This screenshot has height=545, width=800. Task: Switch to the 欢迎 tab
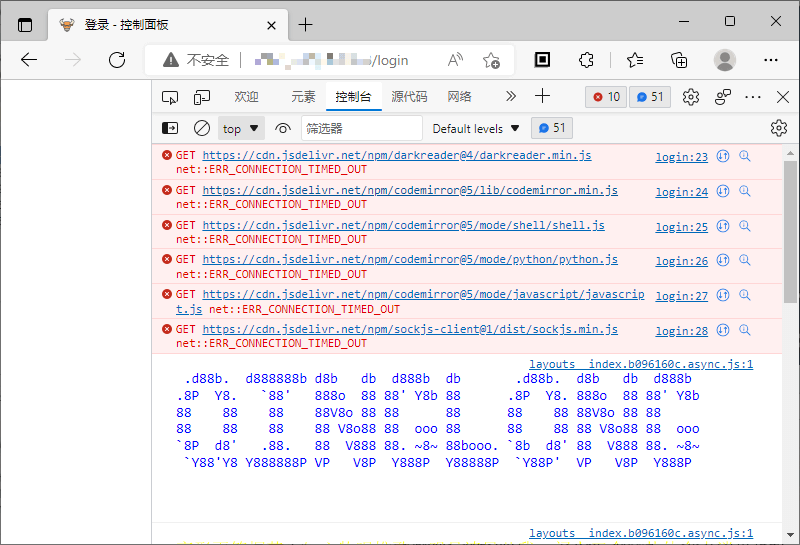(246, 96)
